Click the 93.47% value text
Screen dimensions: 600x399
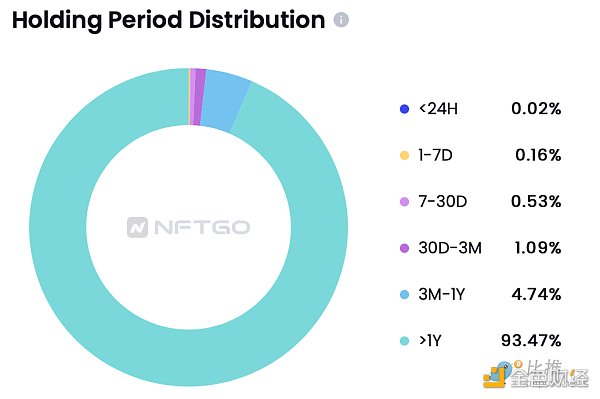pos(531,340)
